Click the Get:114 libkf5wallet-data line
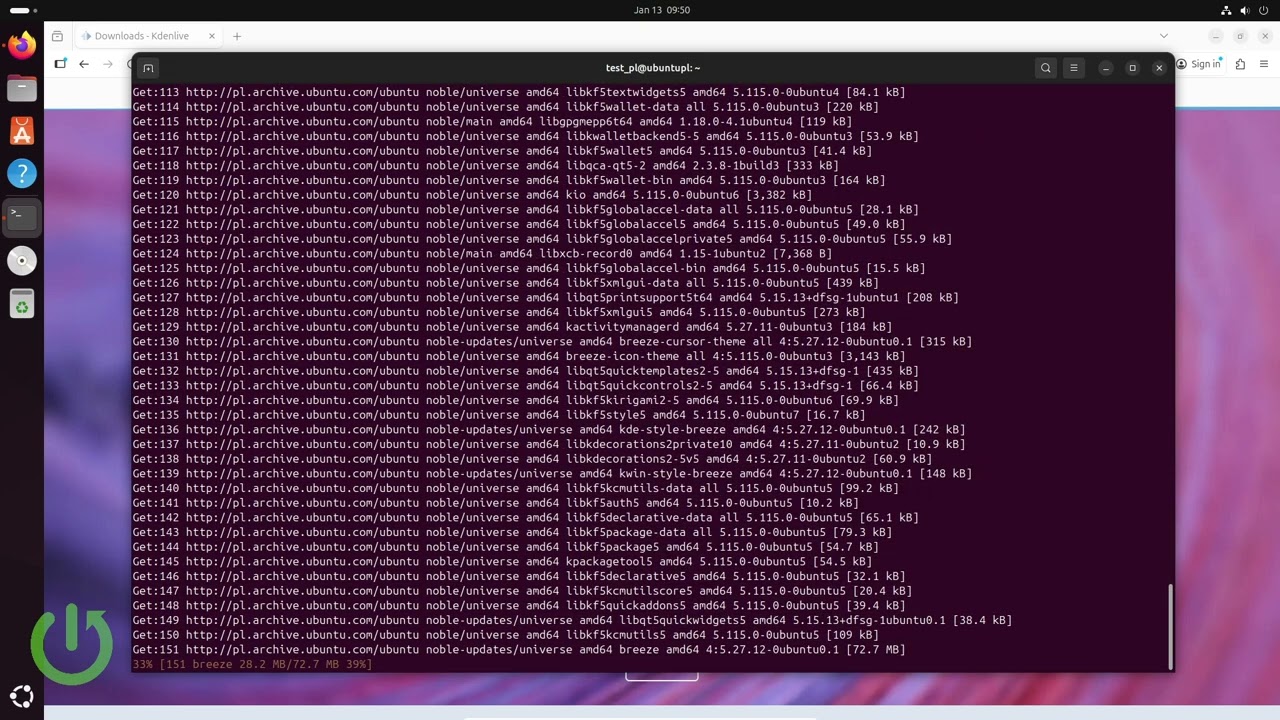Viewport: 1280px width, 720px height. [506, 107]
